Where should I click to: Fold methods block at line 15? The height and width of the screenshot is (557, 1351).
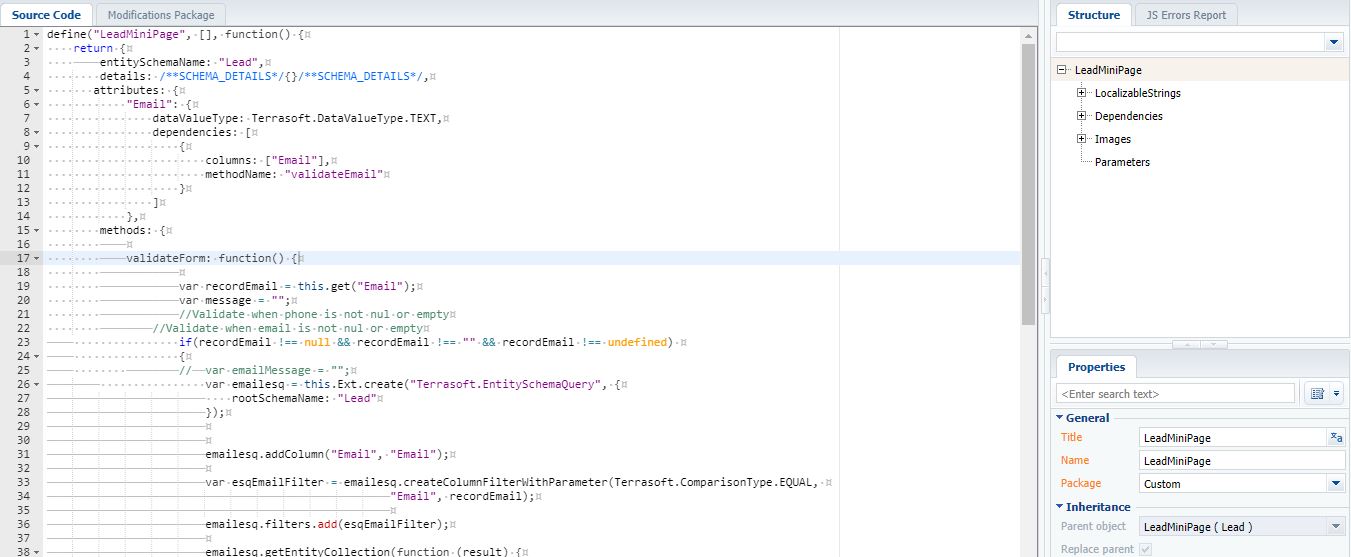(x=37, y=230)
